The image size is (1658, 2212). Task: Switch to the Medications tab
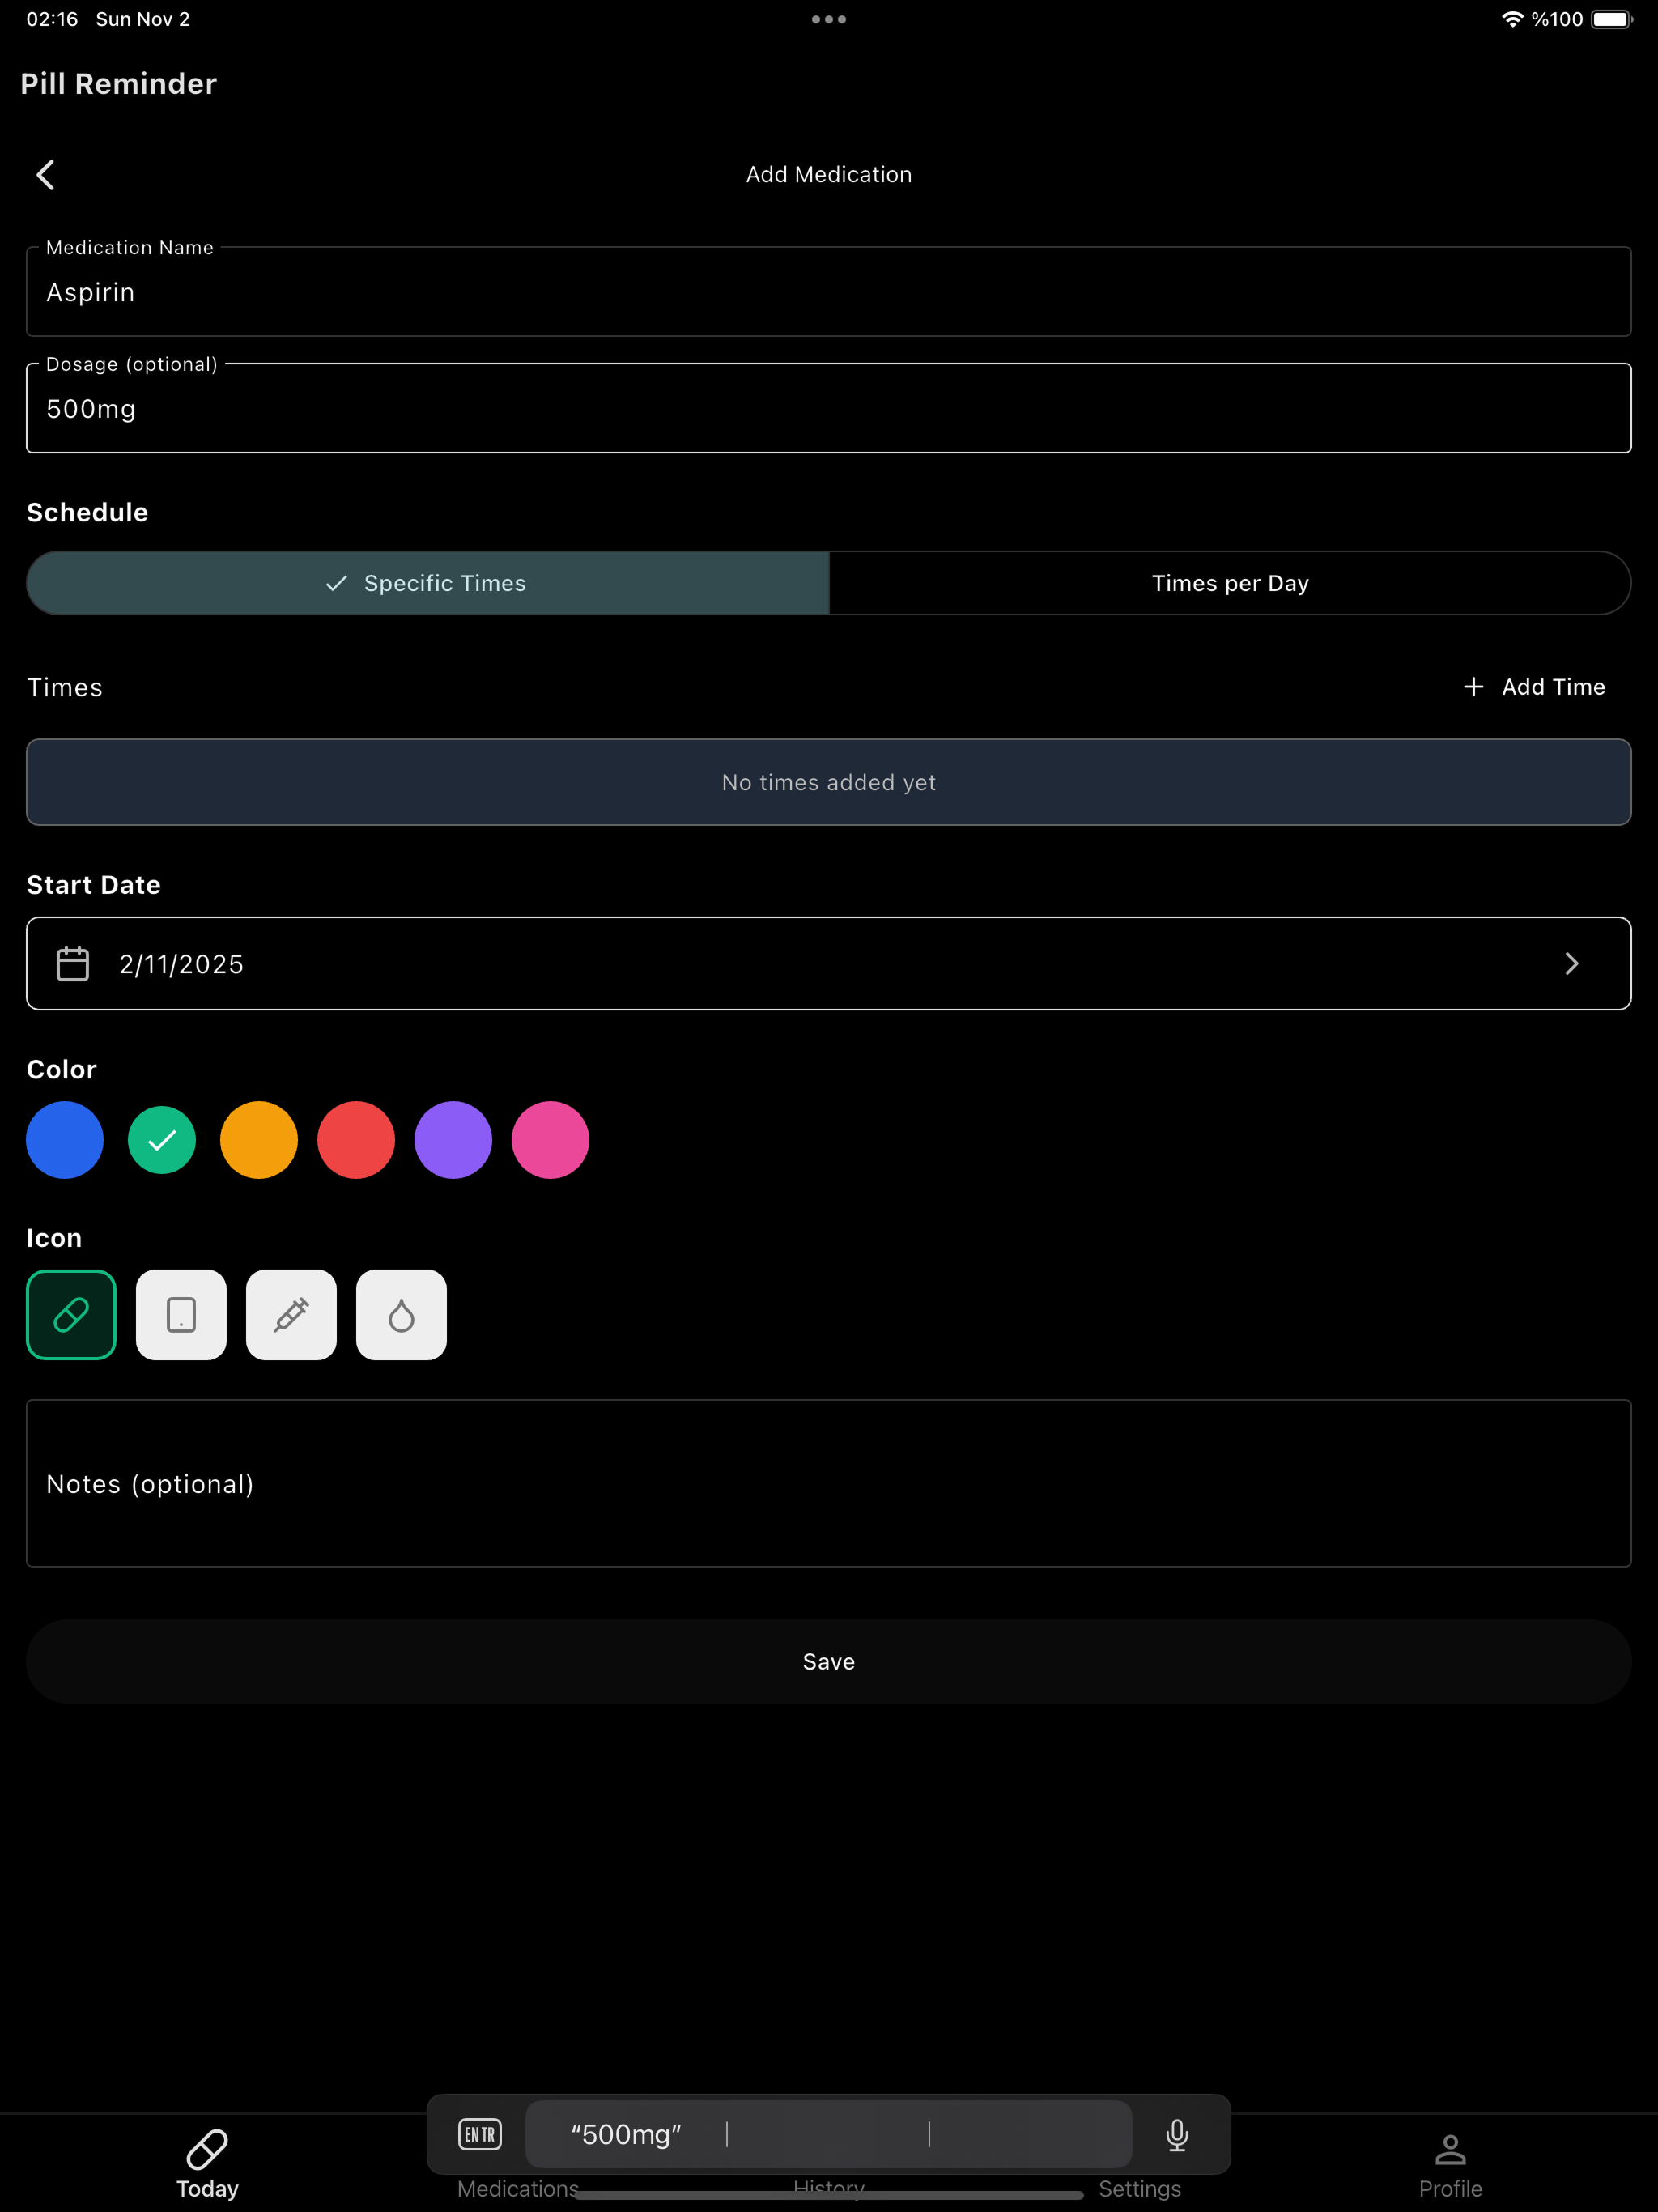pyautogui.click(x=518, y=2188)
